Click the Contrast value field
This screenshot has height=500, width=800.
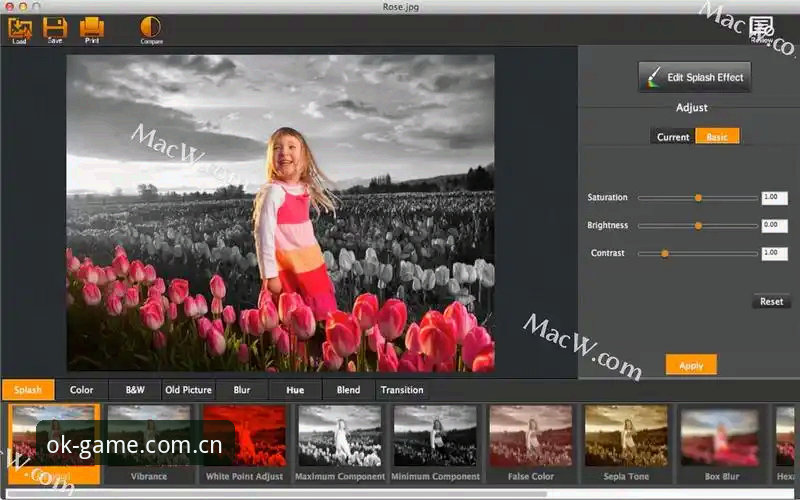pyautogui.click(x=774, y=254)
